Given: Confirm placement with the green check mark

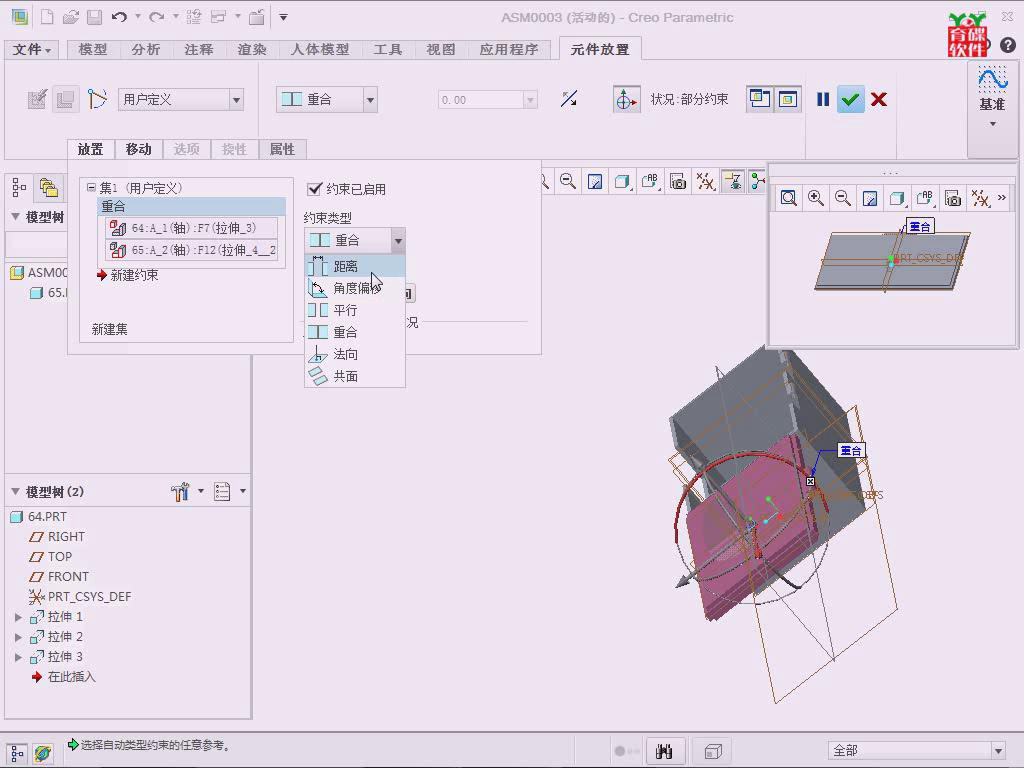Looking at the screenshot, I should [850, 99].
